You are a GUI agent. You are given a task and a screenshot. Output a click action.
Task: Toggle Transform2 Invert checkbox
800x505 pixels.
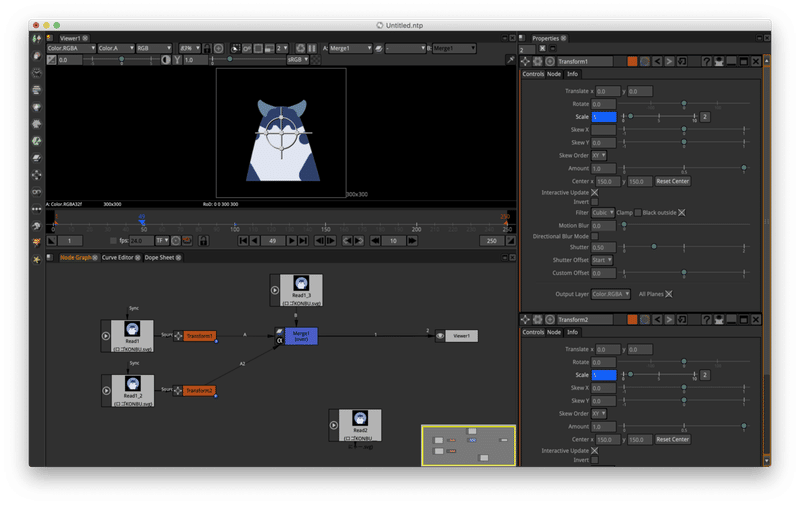[x=594, y=460]
